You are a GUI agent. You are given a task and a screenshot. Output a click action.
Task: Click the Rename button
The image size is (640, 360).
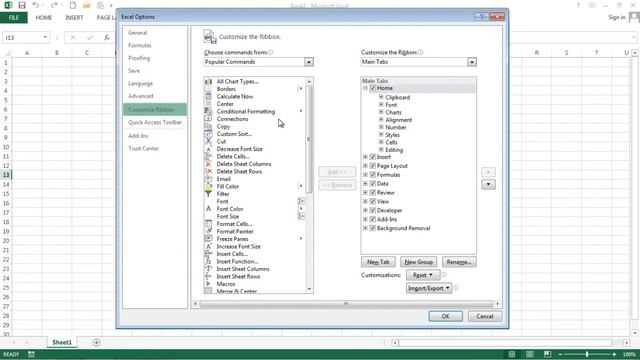[x=459, y=262]
